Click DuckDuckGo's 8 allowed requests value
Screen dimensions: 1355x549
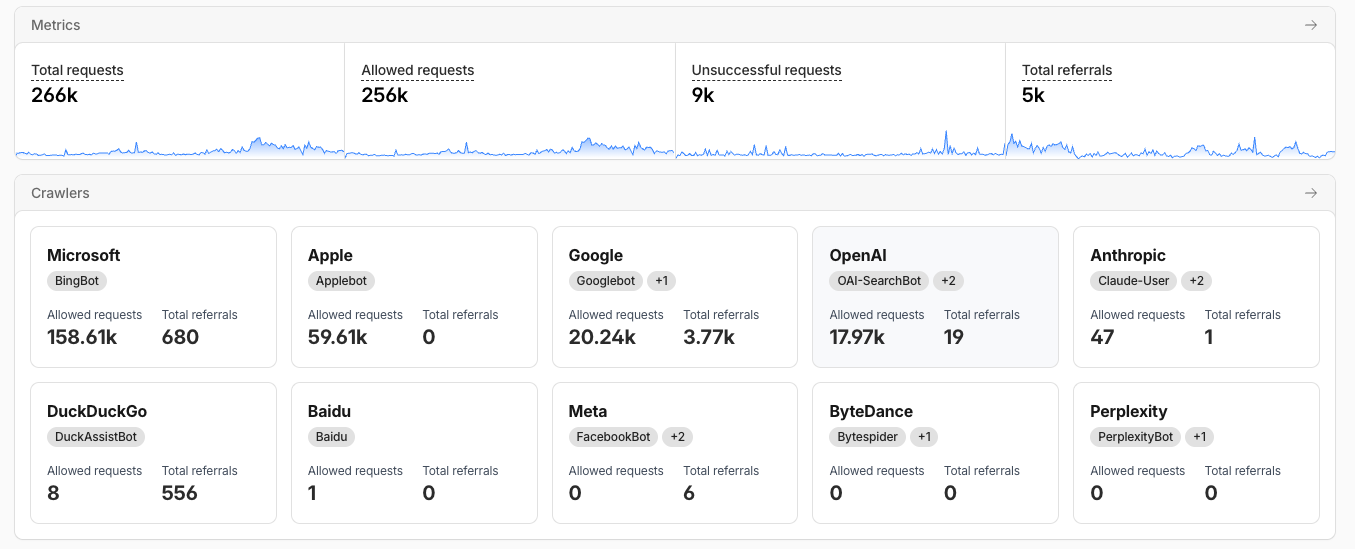[53, 493]
